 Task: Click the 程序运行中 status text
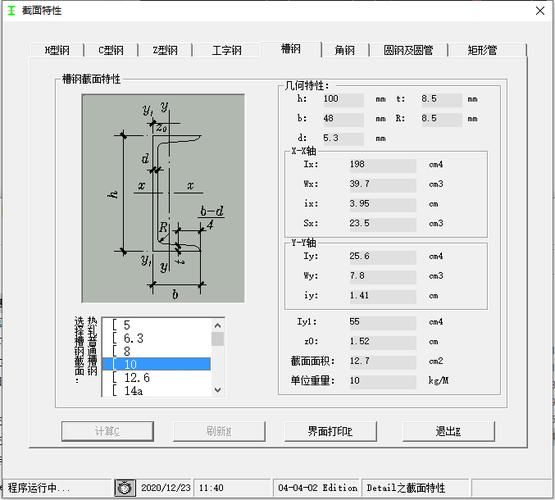click(x=39, y=488)
